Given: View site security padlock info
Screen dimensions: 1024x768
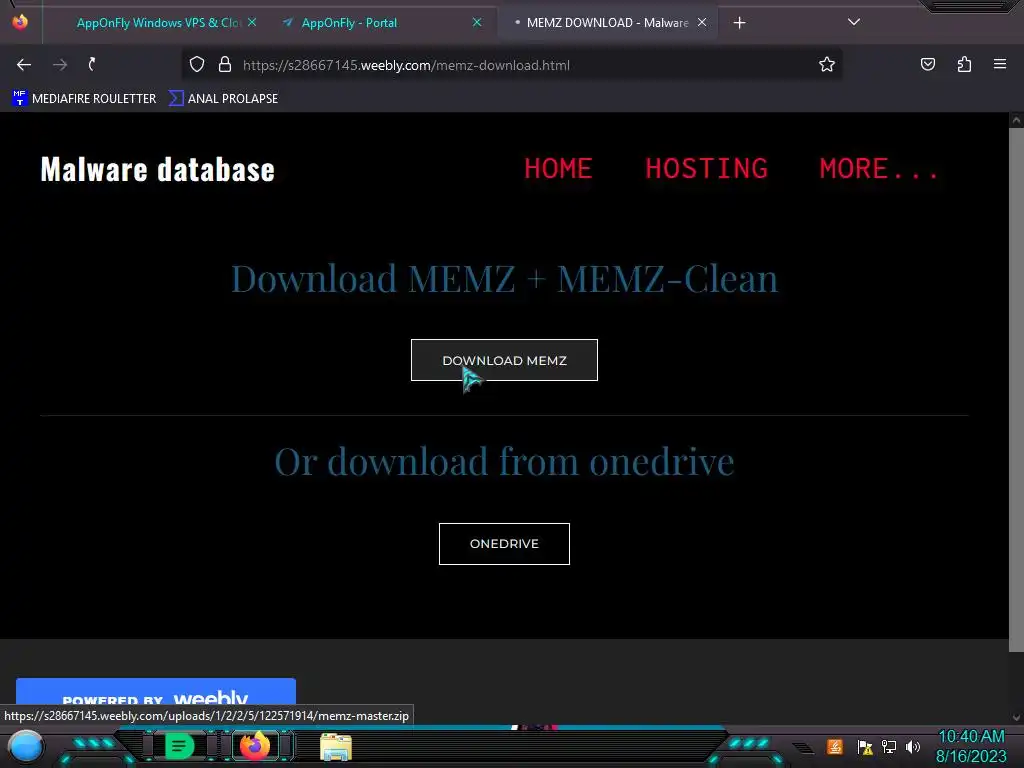Looking at the screenshot, I should (x=225, y=65).
